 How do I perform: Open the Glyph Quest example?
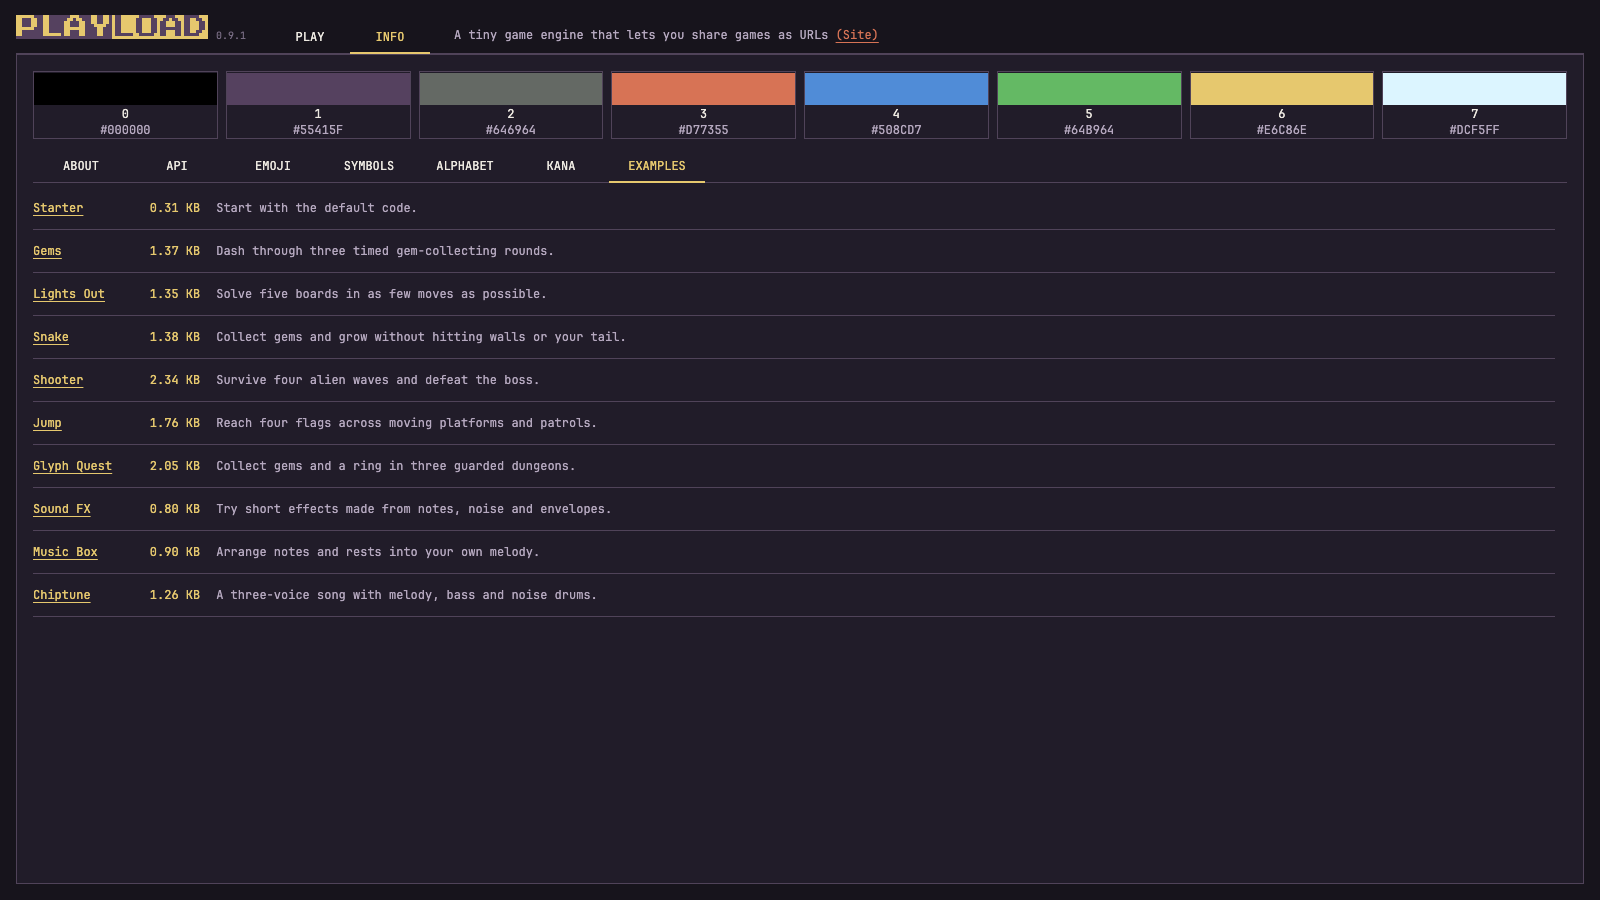coord(72,466)
